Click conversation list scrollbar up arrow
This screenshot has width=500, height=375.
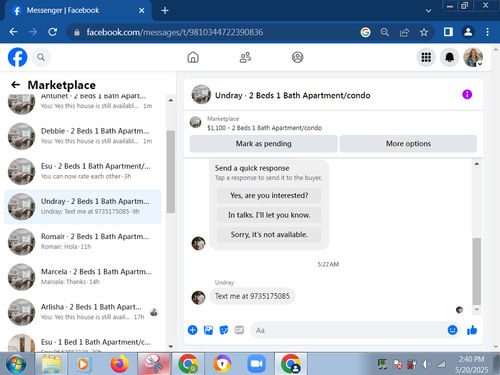(171, 100)
